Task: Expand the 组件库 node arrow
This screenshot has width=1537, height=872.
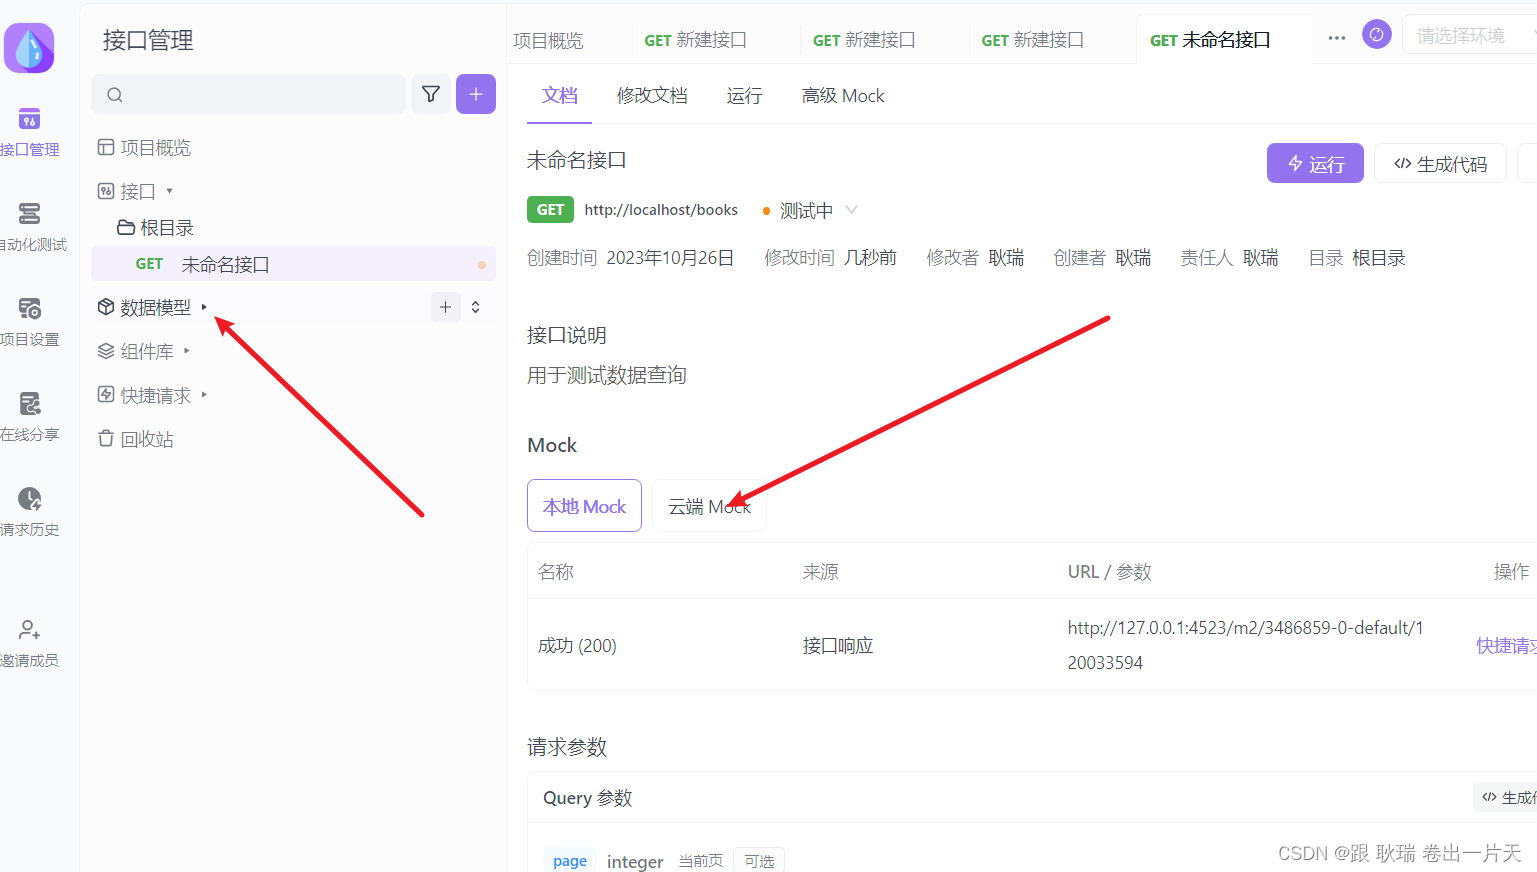Action: click(x=187, y=351)
